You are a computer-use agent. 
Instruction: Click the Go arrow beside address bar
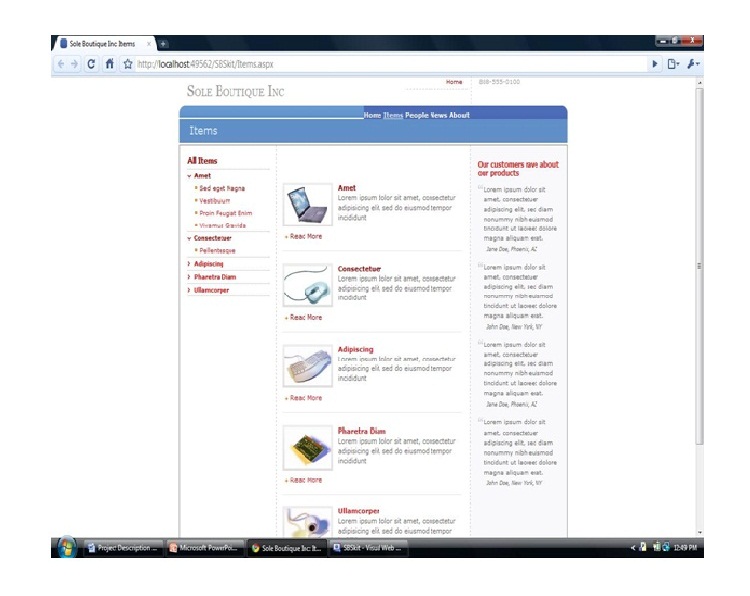click(655, 64)
